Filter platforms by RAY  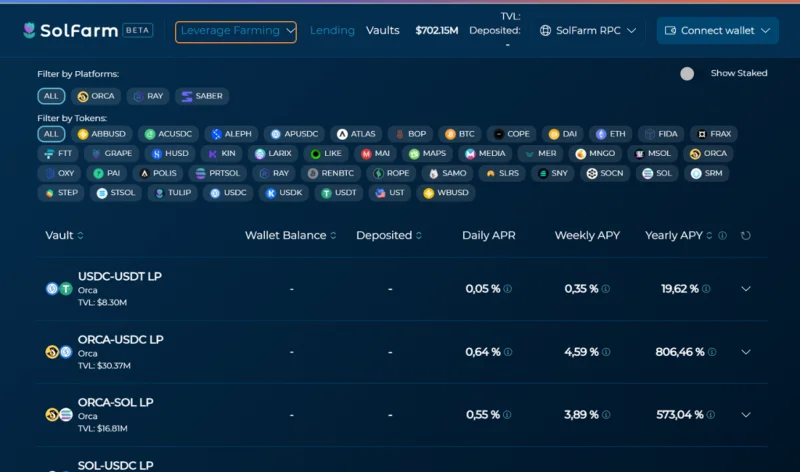[148, 96]
